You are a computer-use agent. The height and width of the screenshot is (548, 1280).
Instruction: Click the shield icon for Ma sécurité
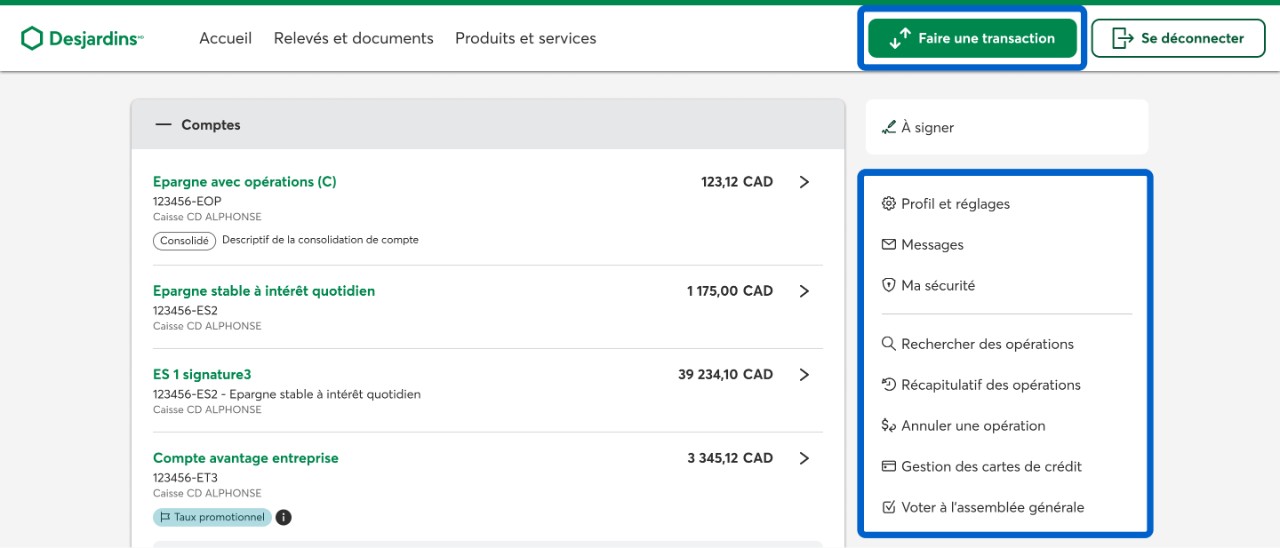pyautogui.click(x=888, y=286)
